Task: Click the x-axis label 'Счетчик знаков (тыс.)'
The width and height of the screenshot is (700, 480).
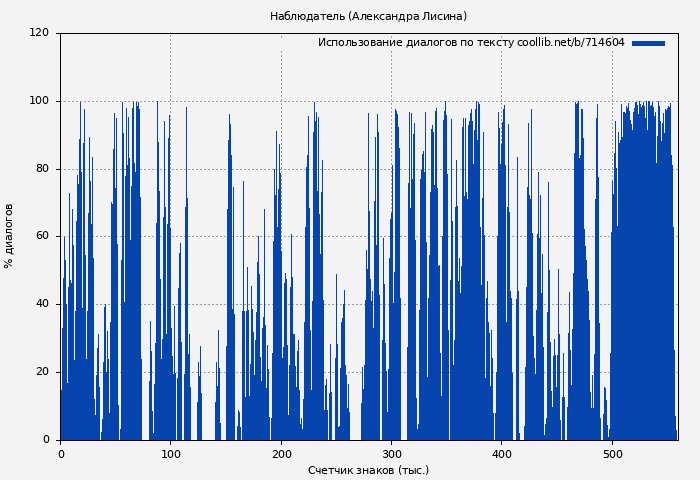Action: pos(368,470)
